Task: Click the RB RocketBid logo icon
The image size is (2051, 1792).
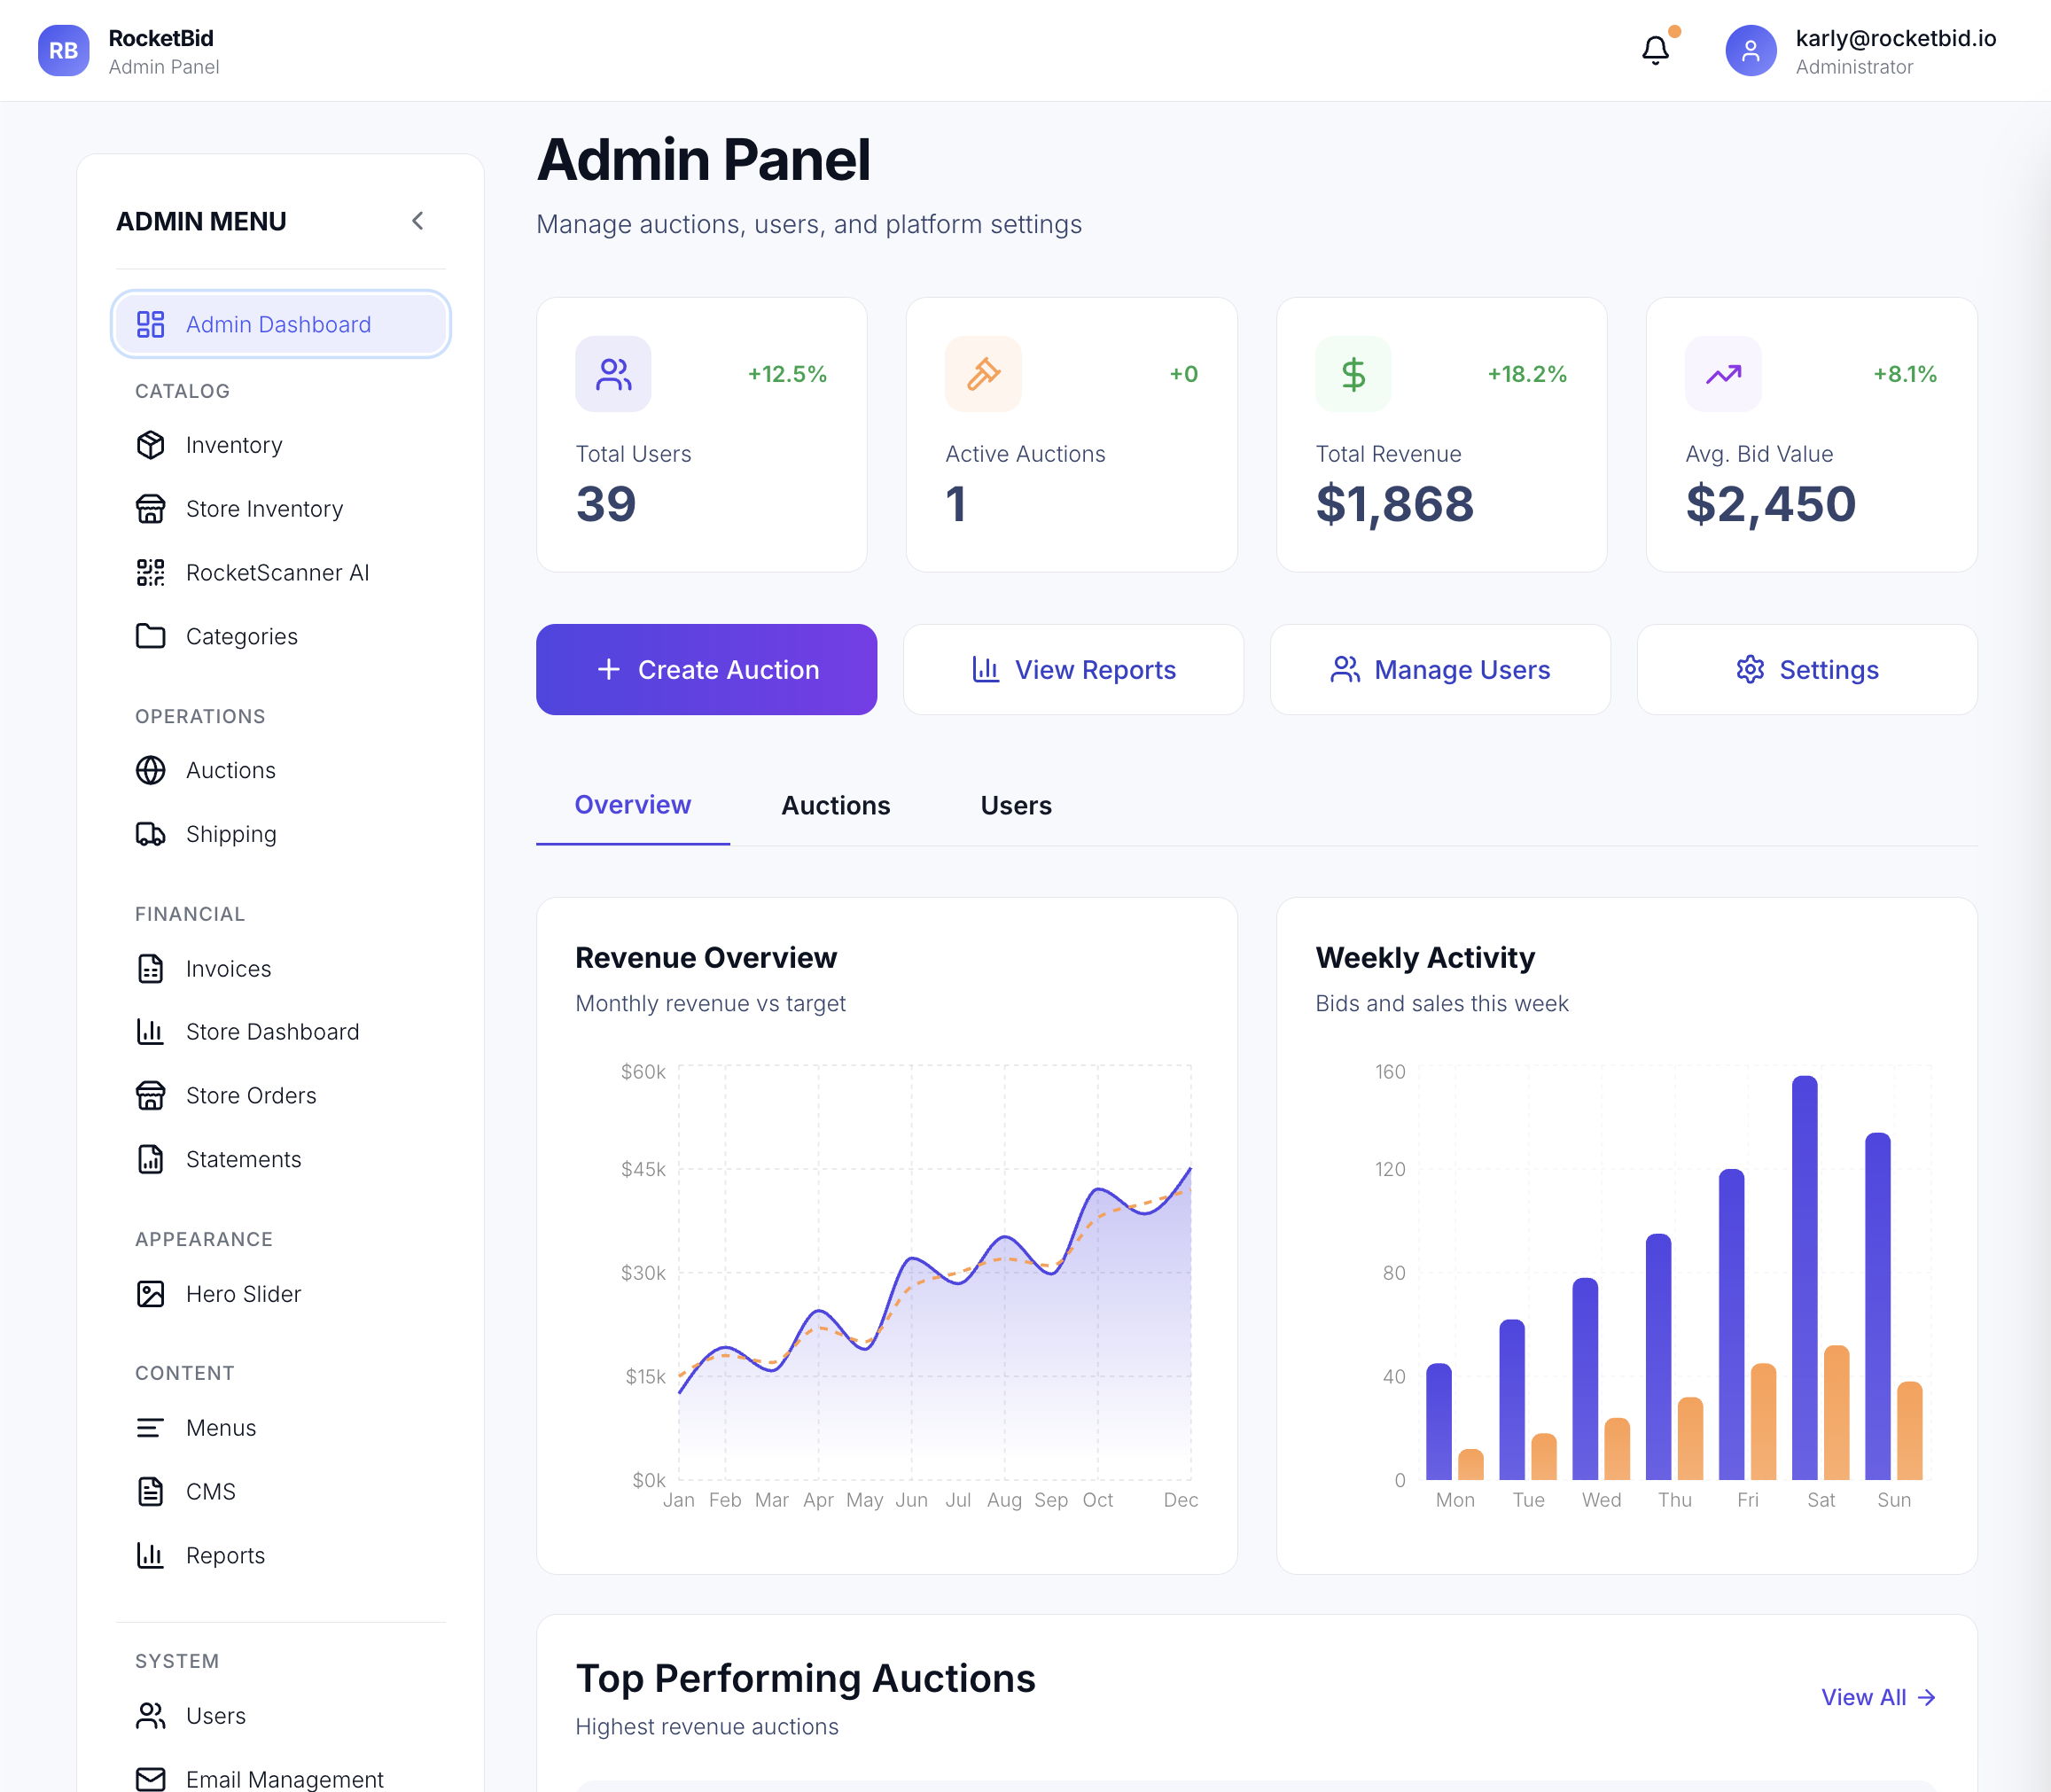Action: (x=63, y=50)
